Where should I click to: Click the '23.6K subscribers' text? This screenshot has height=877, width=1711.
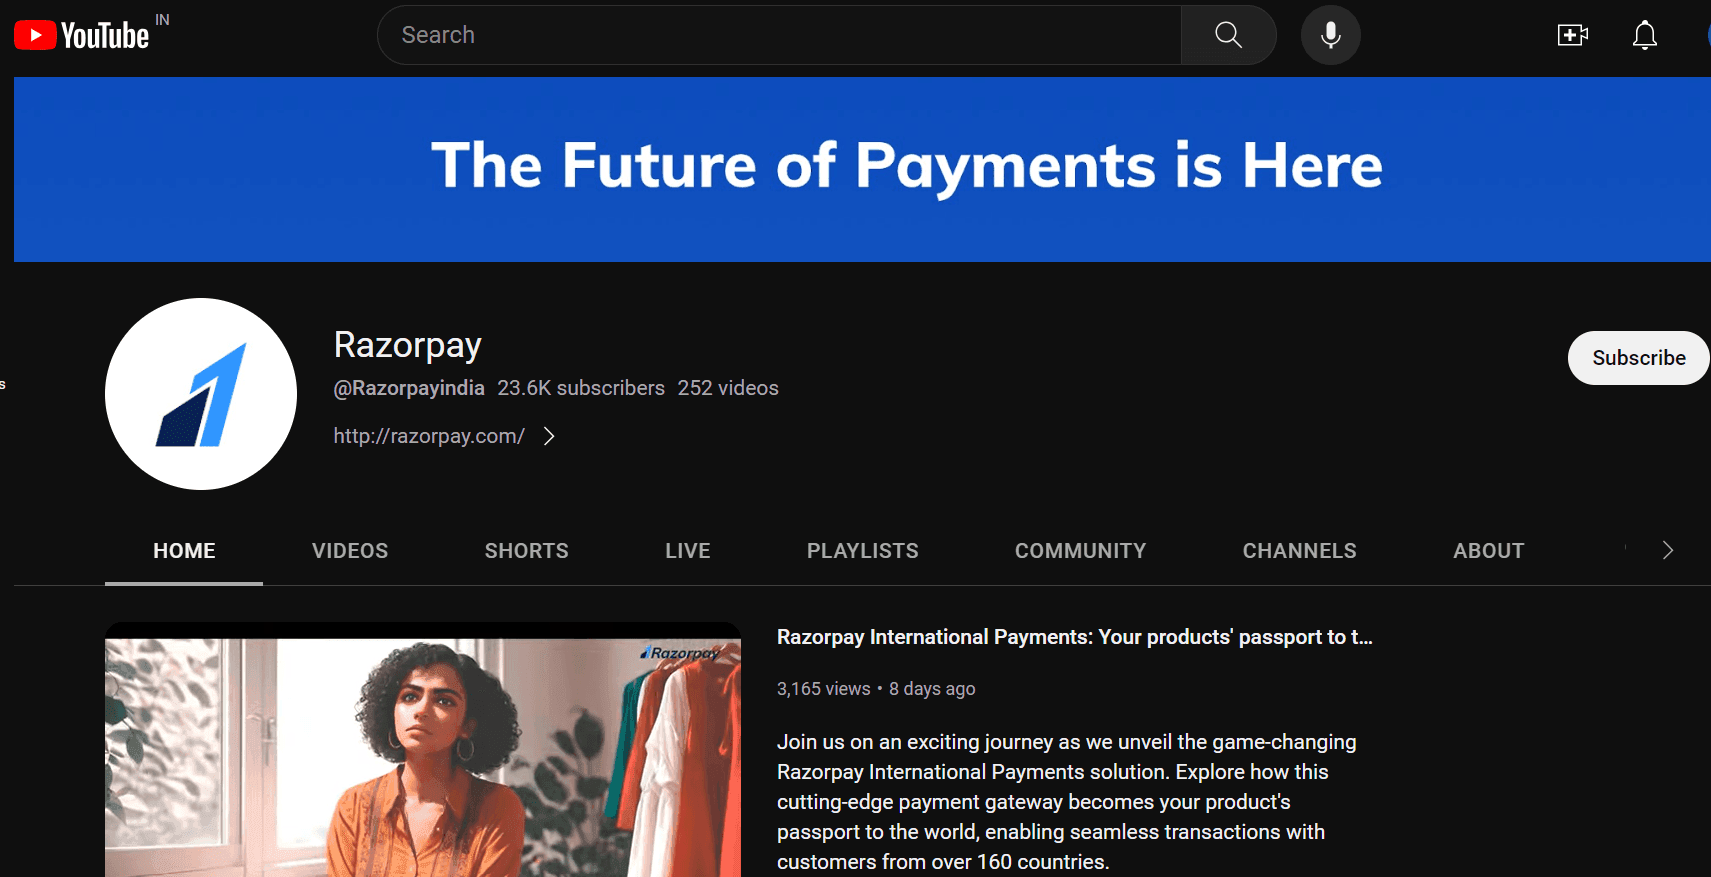(581, 388)
